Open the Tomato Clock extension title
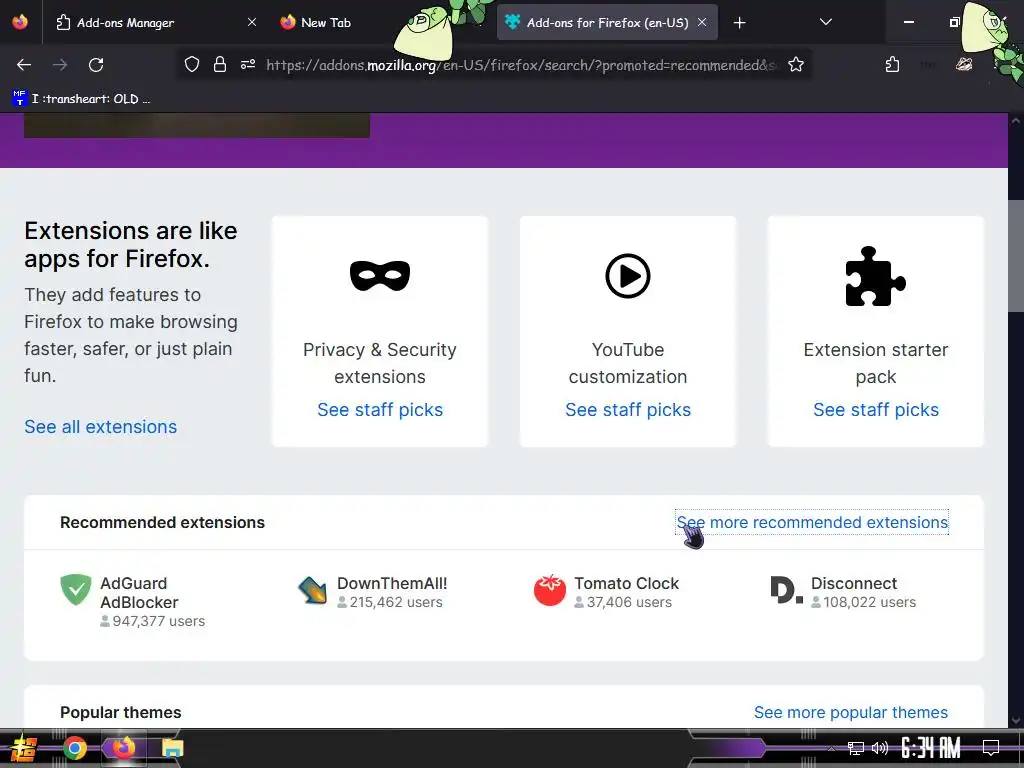The image size is (1024, 768). 626,583
